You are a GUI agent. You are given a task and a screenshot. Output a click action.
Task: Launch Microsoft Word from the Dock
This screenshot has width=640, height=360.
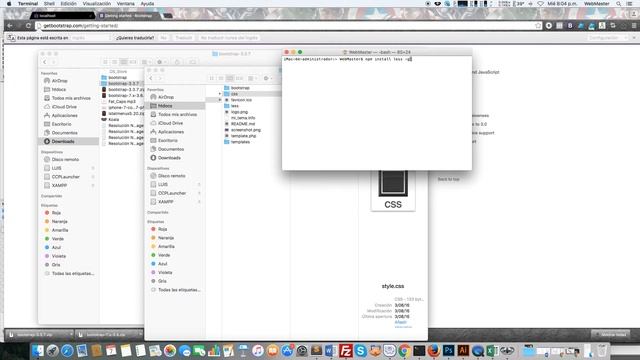331,350
